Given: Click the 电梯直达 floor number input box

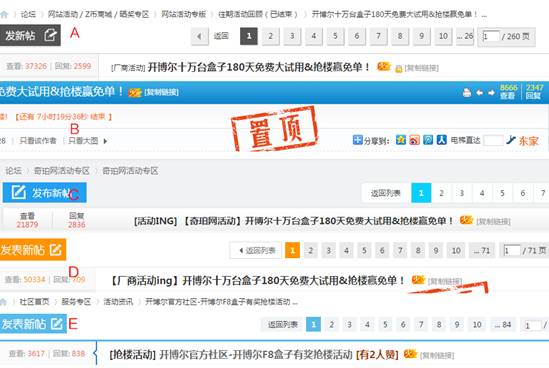Looking at the screenshot, I should pos(493,140).
